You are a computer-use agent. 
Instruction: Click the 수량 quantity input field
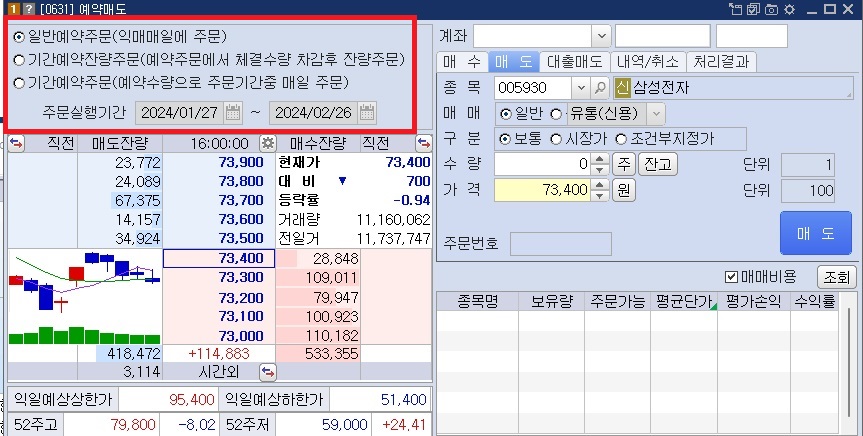click(543, 164)
